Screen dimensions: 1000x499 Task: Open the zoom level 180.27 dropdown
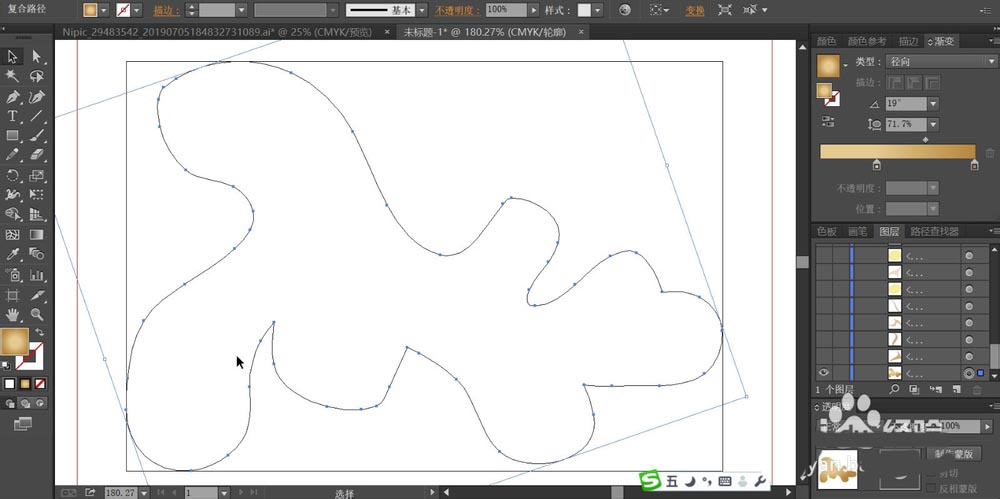144,493
